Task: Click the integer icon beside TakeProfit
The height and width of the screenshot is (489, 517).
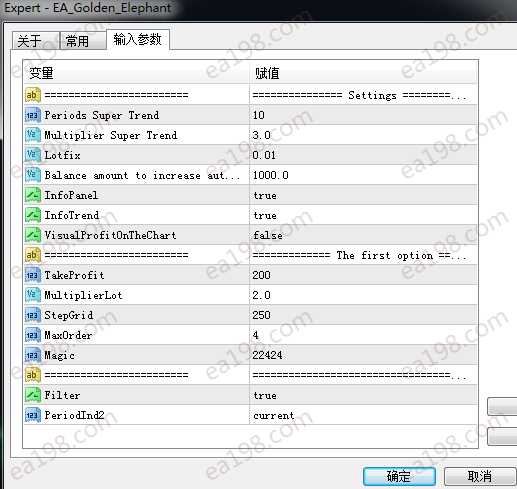Action: tap(33, 275)
